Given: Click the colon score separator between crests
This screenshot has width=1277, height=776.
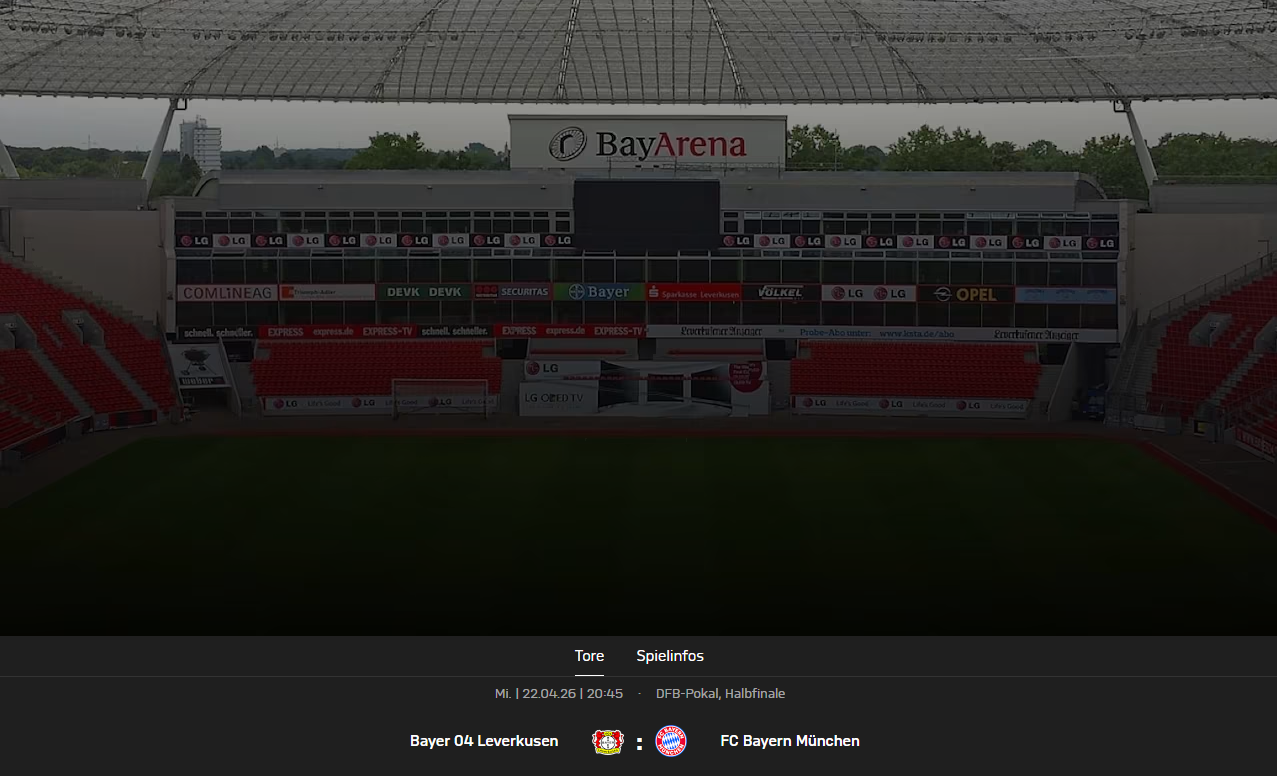Looking at the screenshot, I should [639, 743].
